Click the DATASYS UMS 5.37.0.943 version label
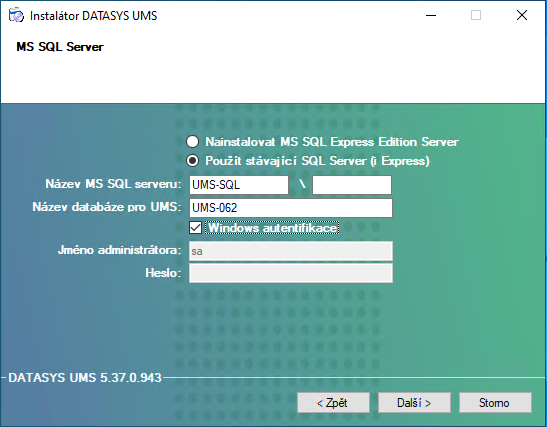This screenshot has height=427, width=547. pyautogui.click(x=85, y=377)
